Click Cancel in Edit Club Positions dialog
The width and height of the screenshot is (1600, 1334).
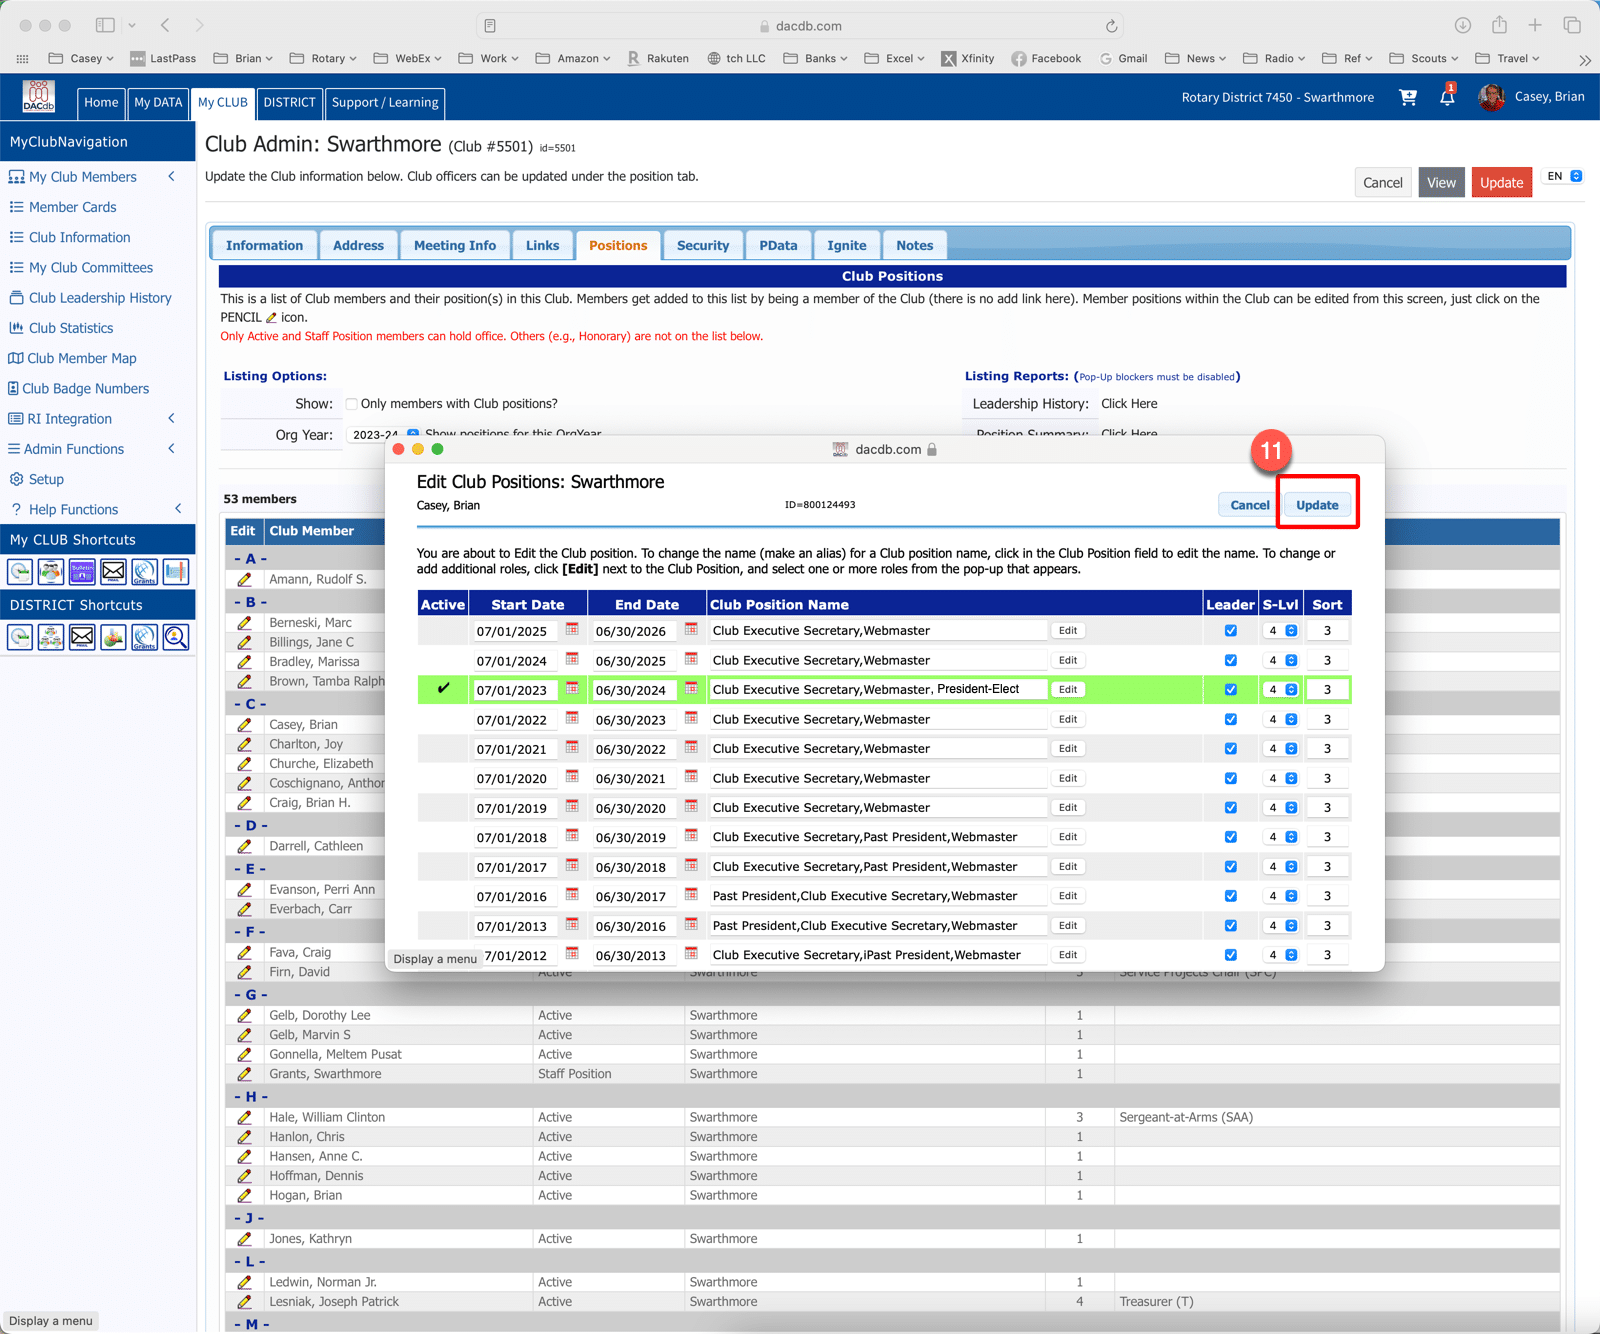click(x=1249, y=505)
